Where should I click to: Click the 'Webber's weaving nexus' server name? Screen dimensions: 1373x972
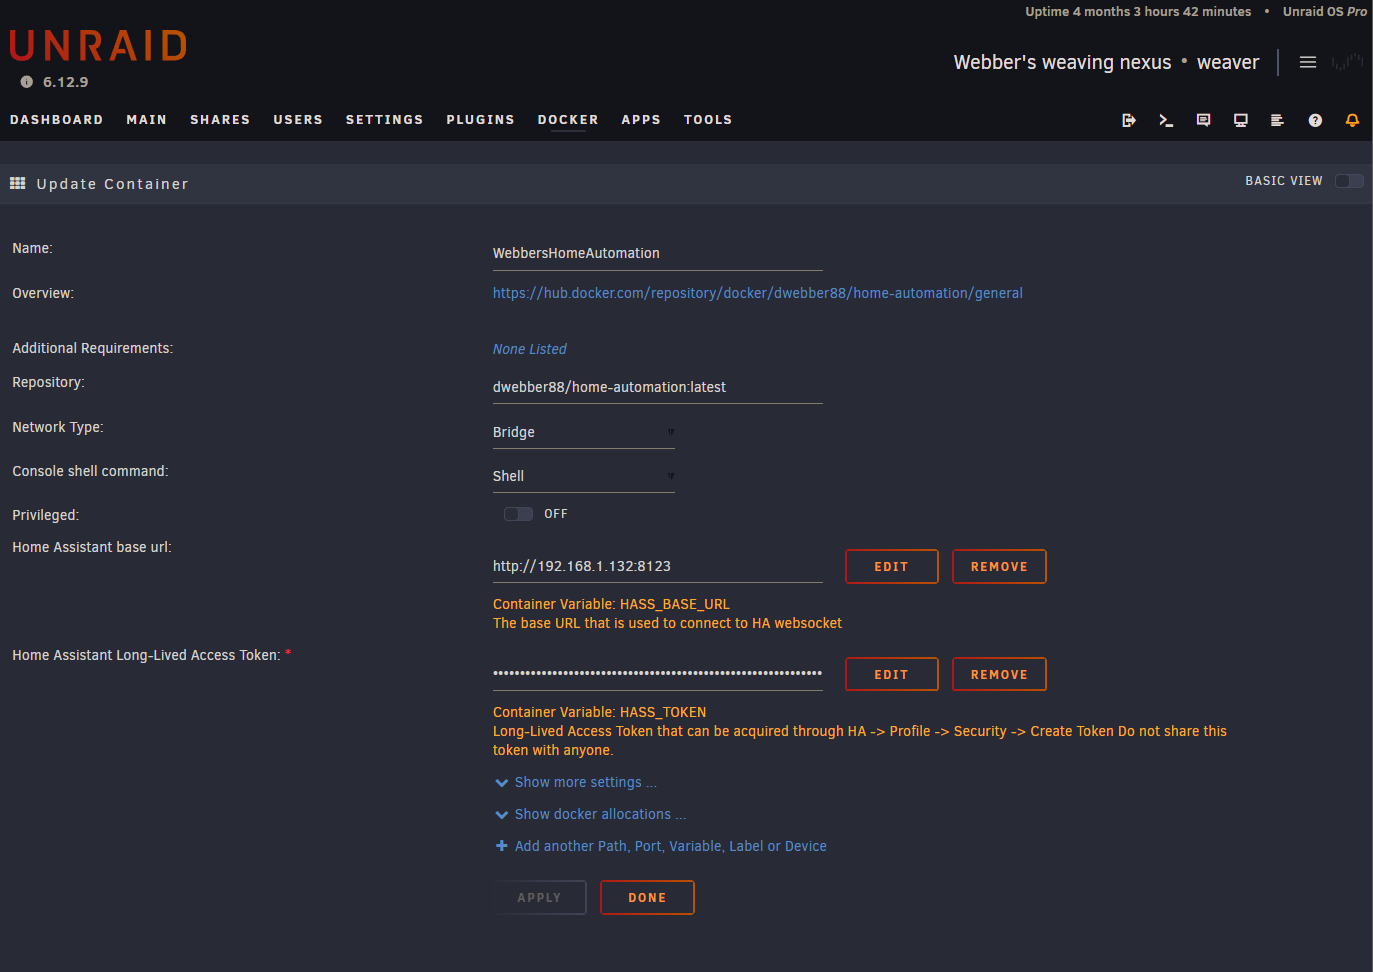point(1062,62)
